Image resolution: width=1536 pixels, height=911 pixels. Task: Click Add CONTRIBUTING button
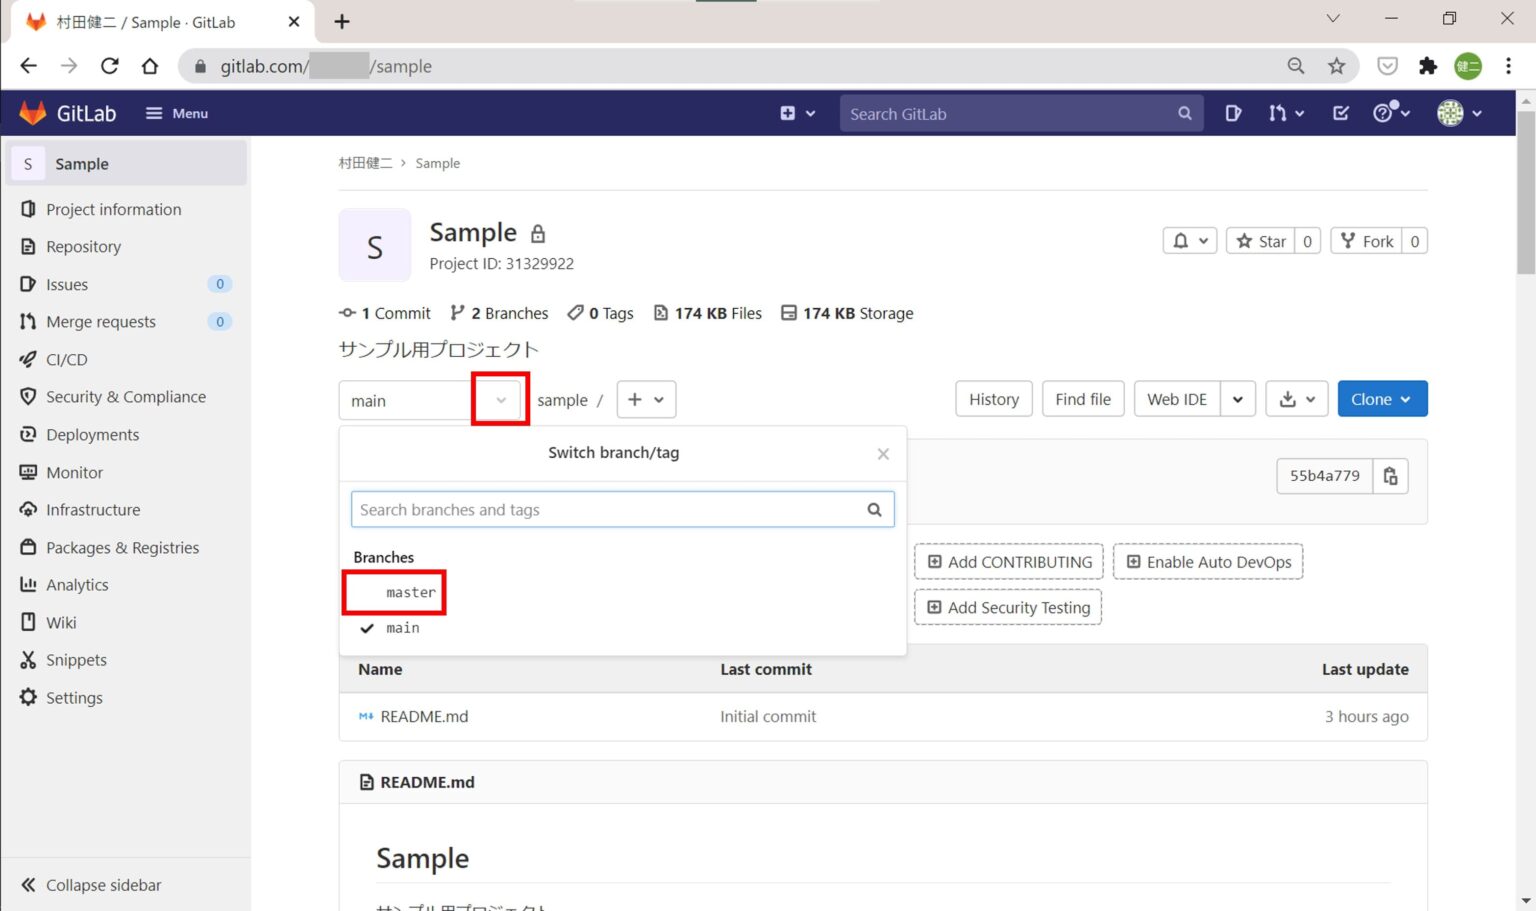click(1008, 561)
